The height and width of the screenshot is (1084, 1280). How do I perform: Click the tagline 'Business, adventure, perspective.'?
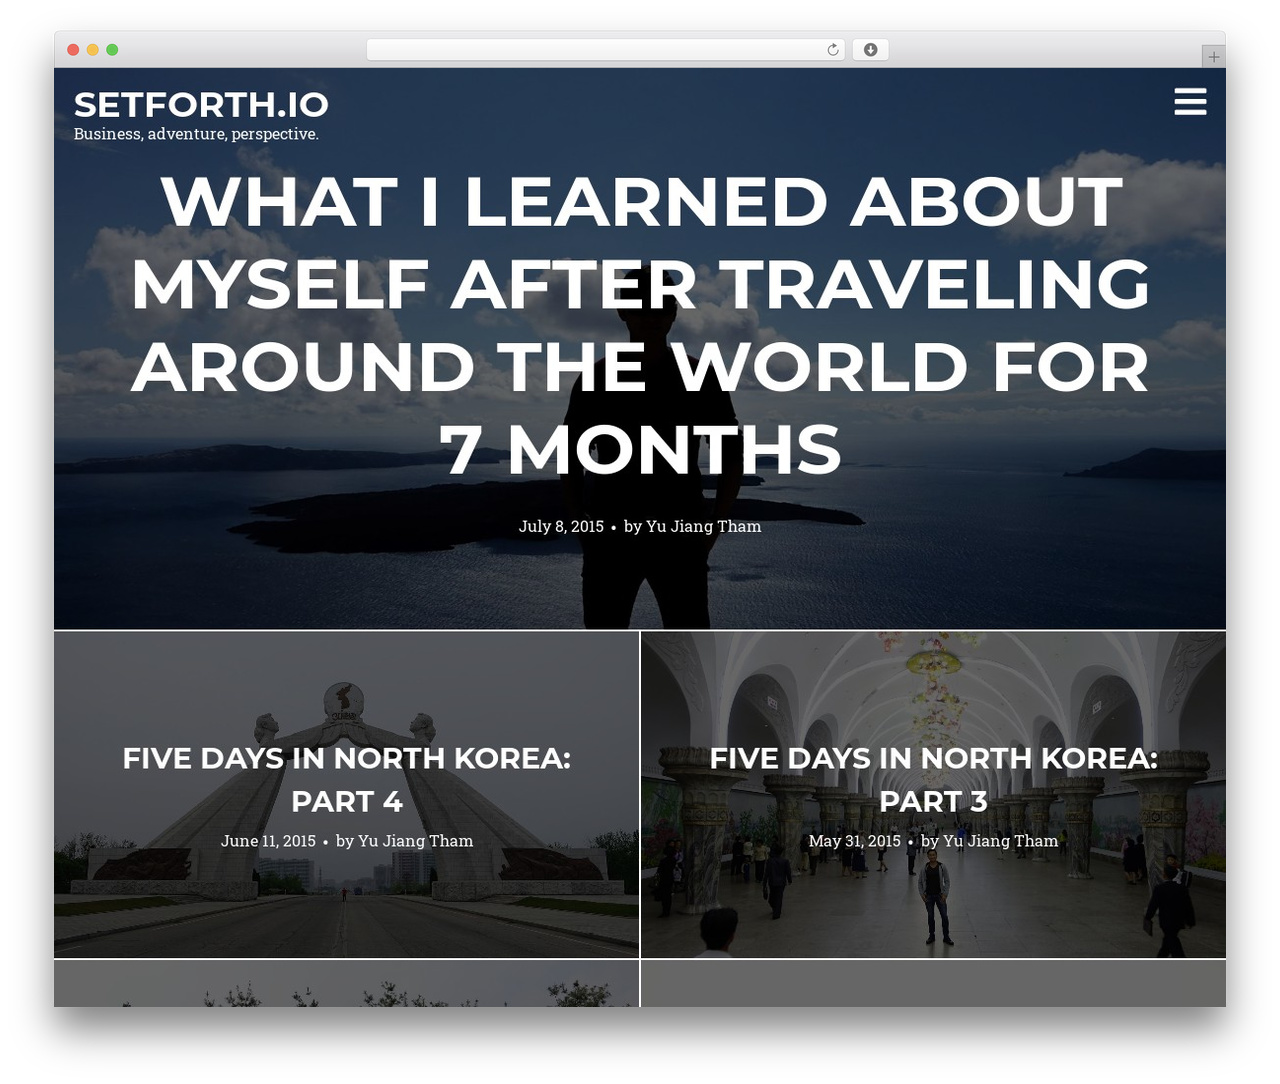coord(196,134)
